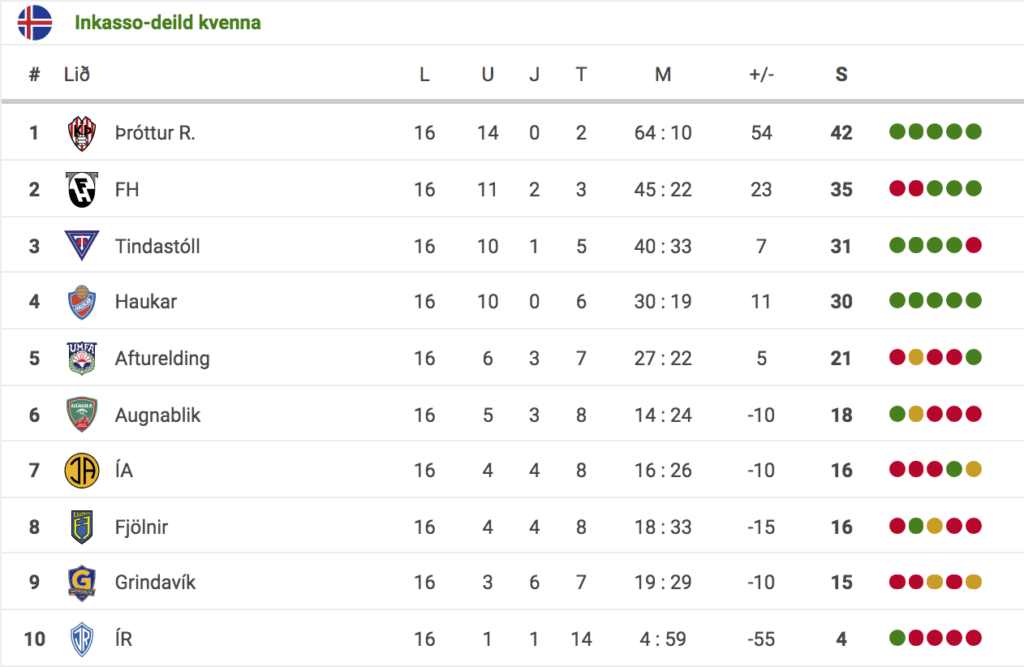Click the Icelandic flag icon
1024x667 pixels.
35,22
